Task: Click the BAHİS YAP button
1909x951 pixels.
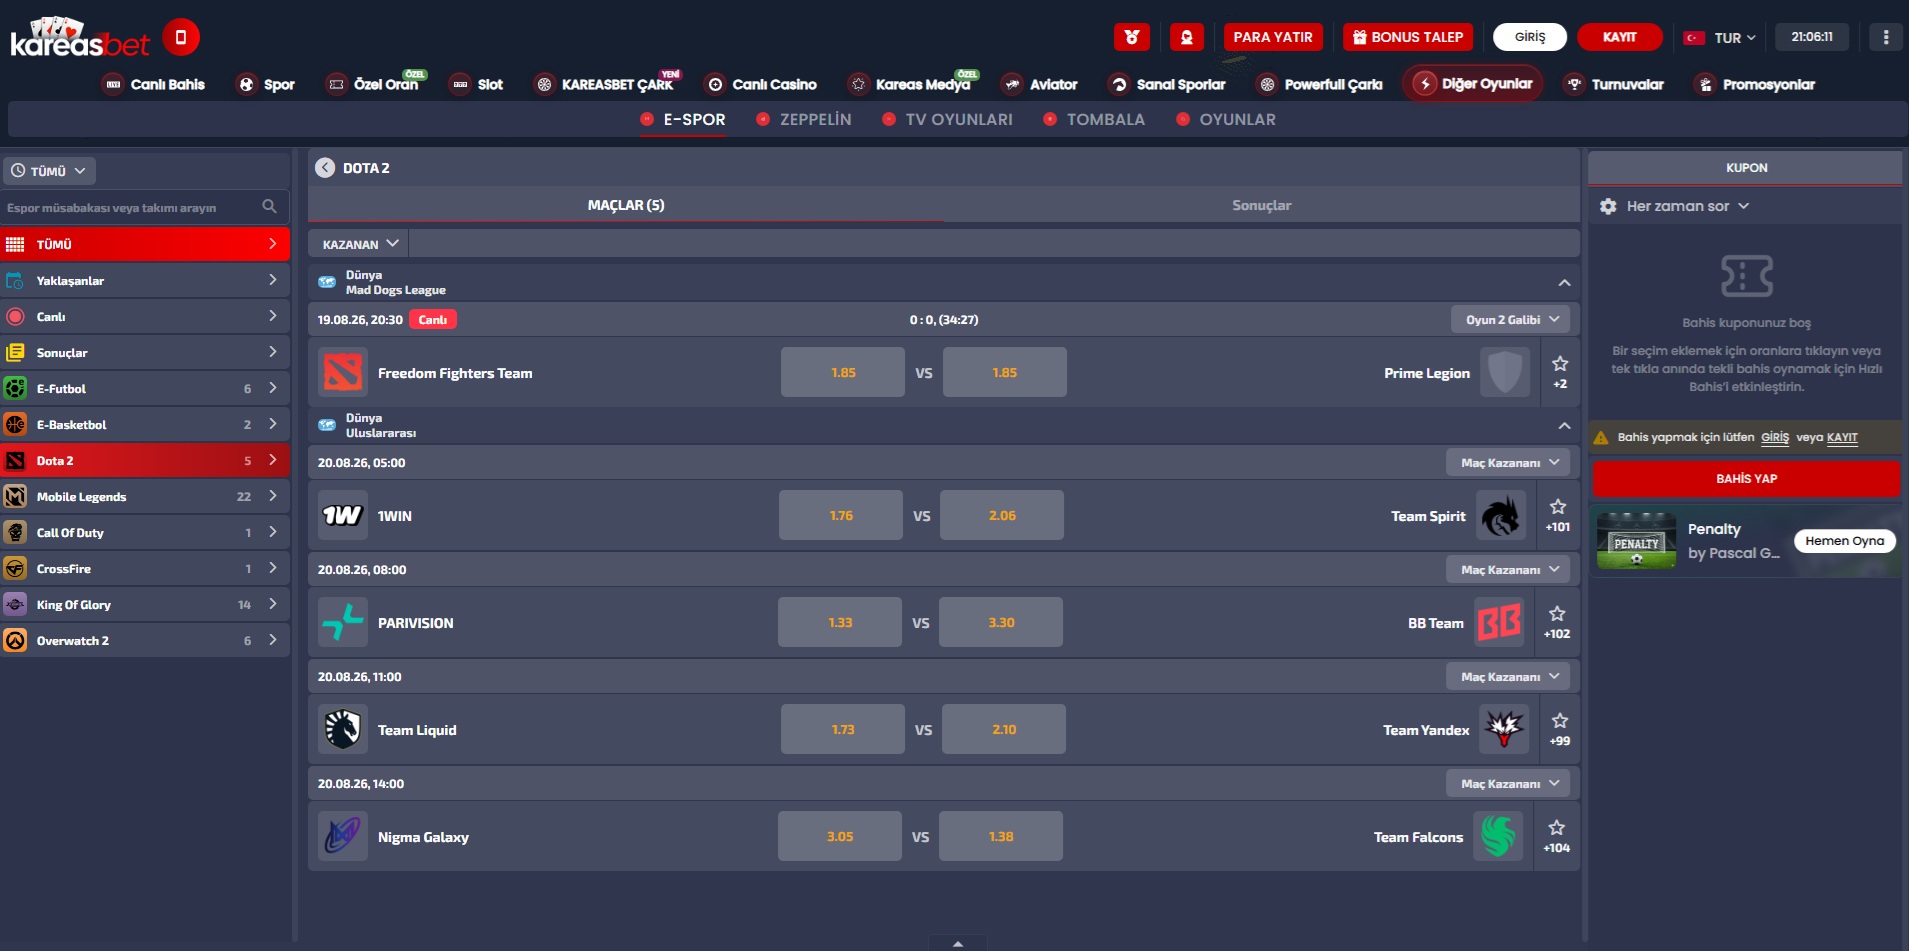Action: coord(1747,478)
